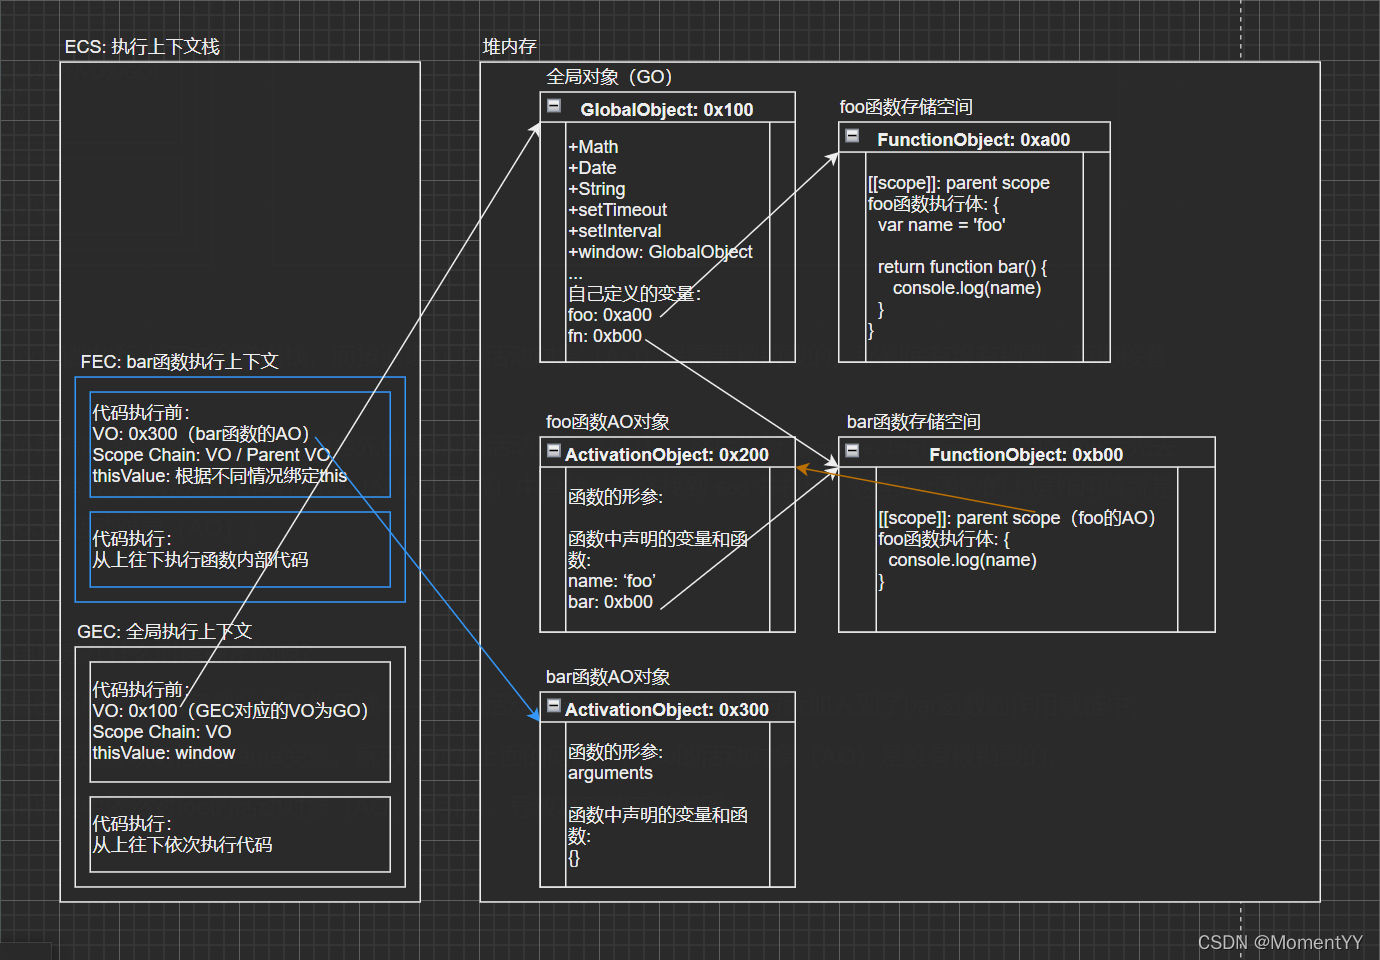Click '代码执行前:' in bar FEC box
Screen dimensions: 1380x960
pyautogui.click(x=141, y=413)
